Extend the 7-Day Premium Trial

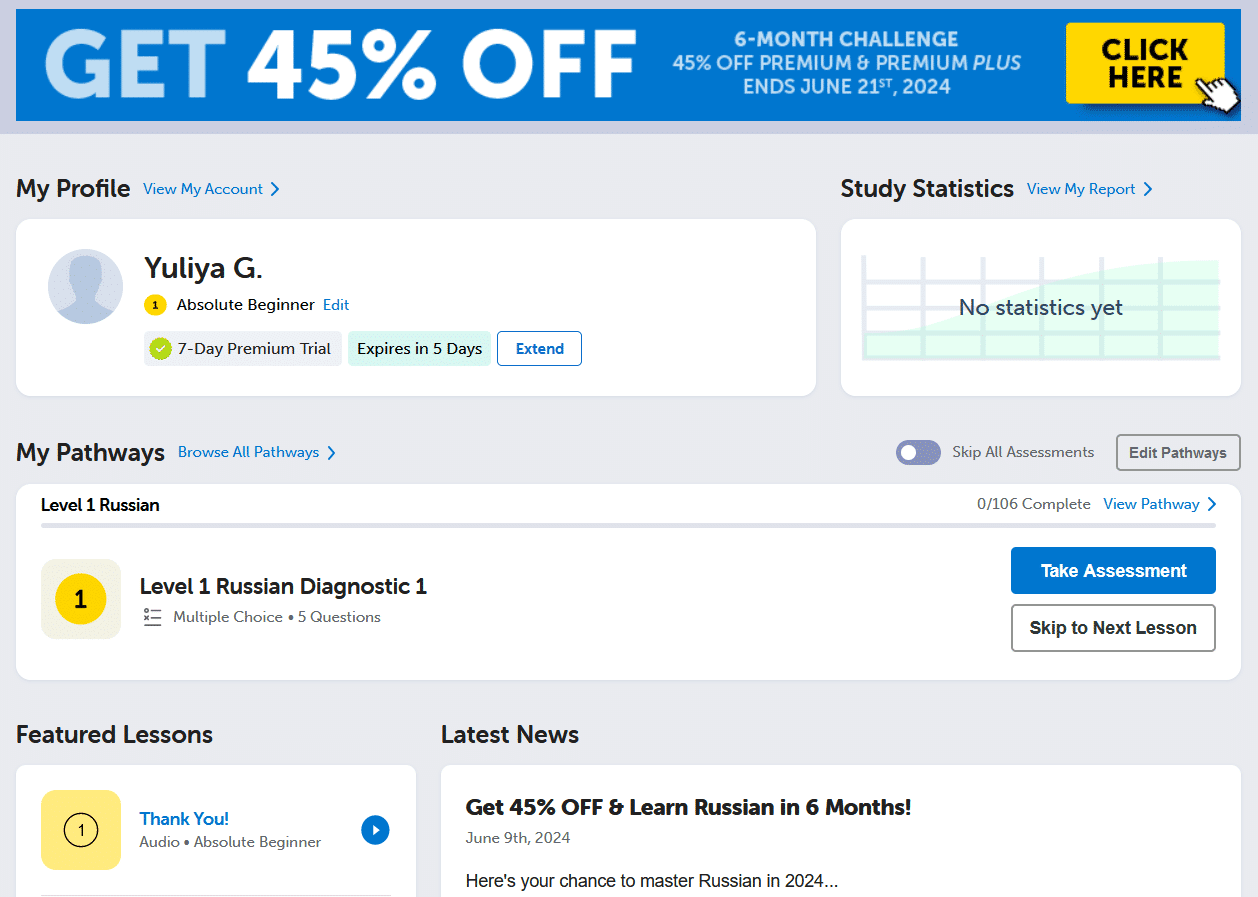point(539,349)
